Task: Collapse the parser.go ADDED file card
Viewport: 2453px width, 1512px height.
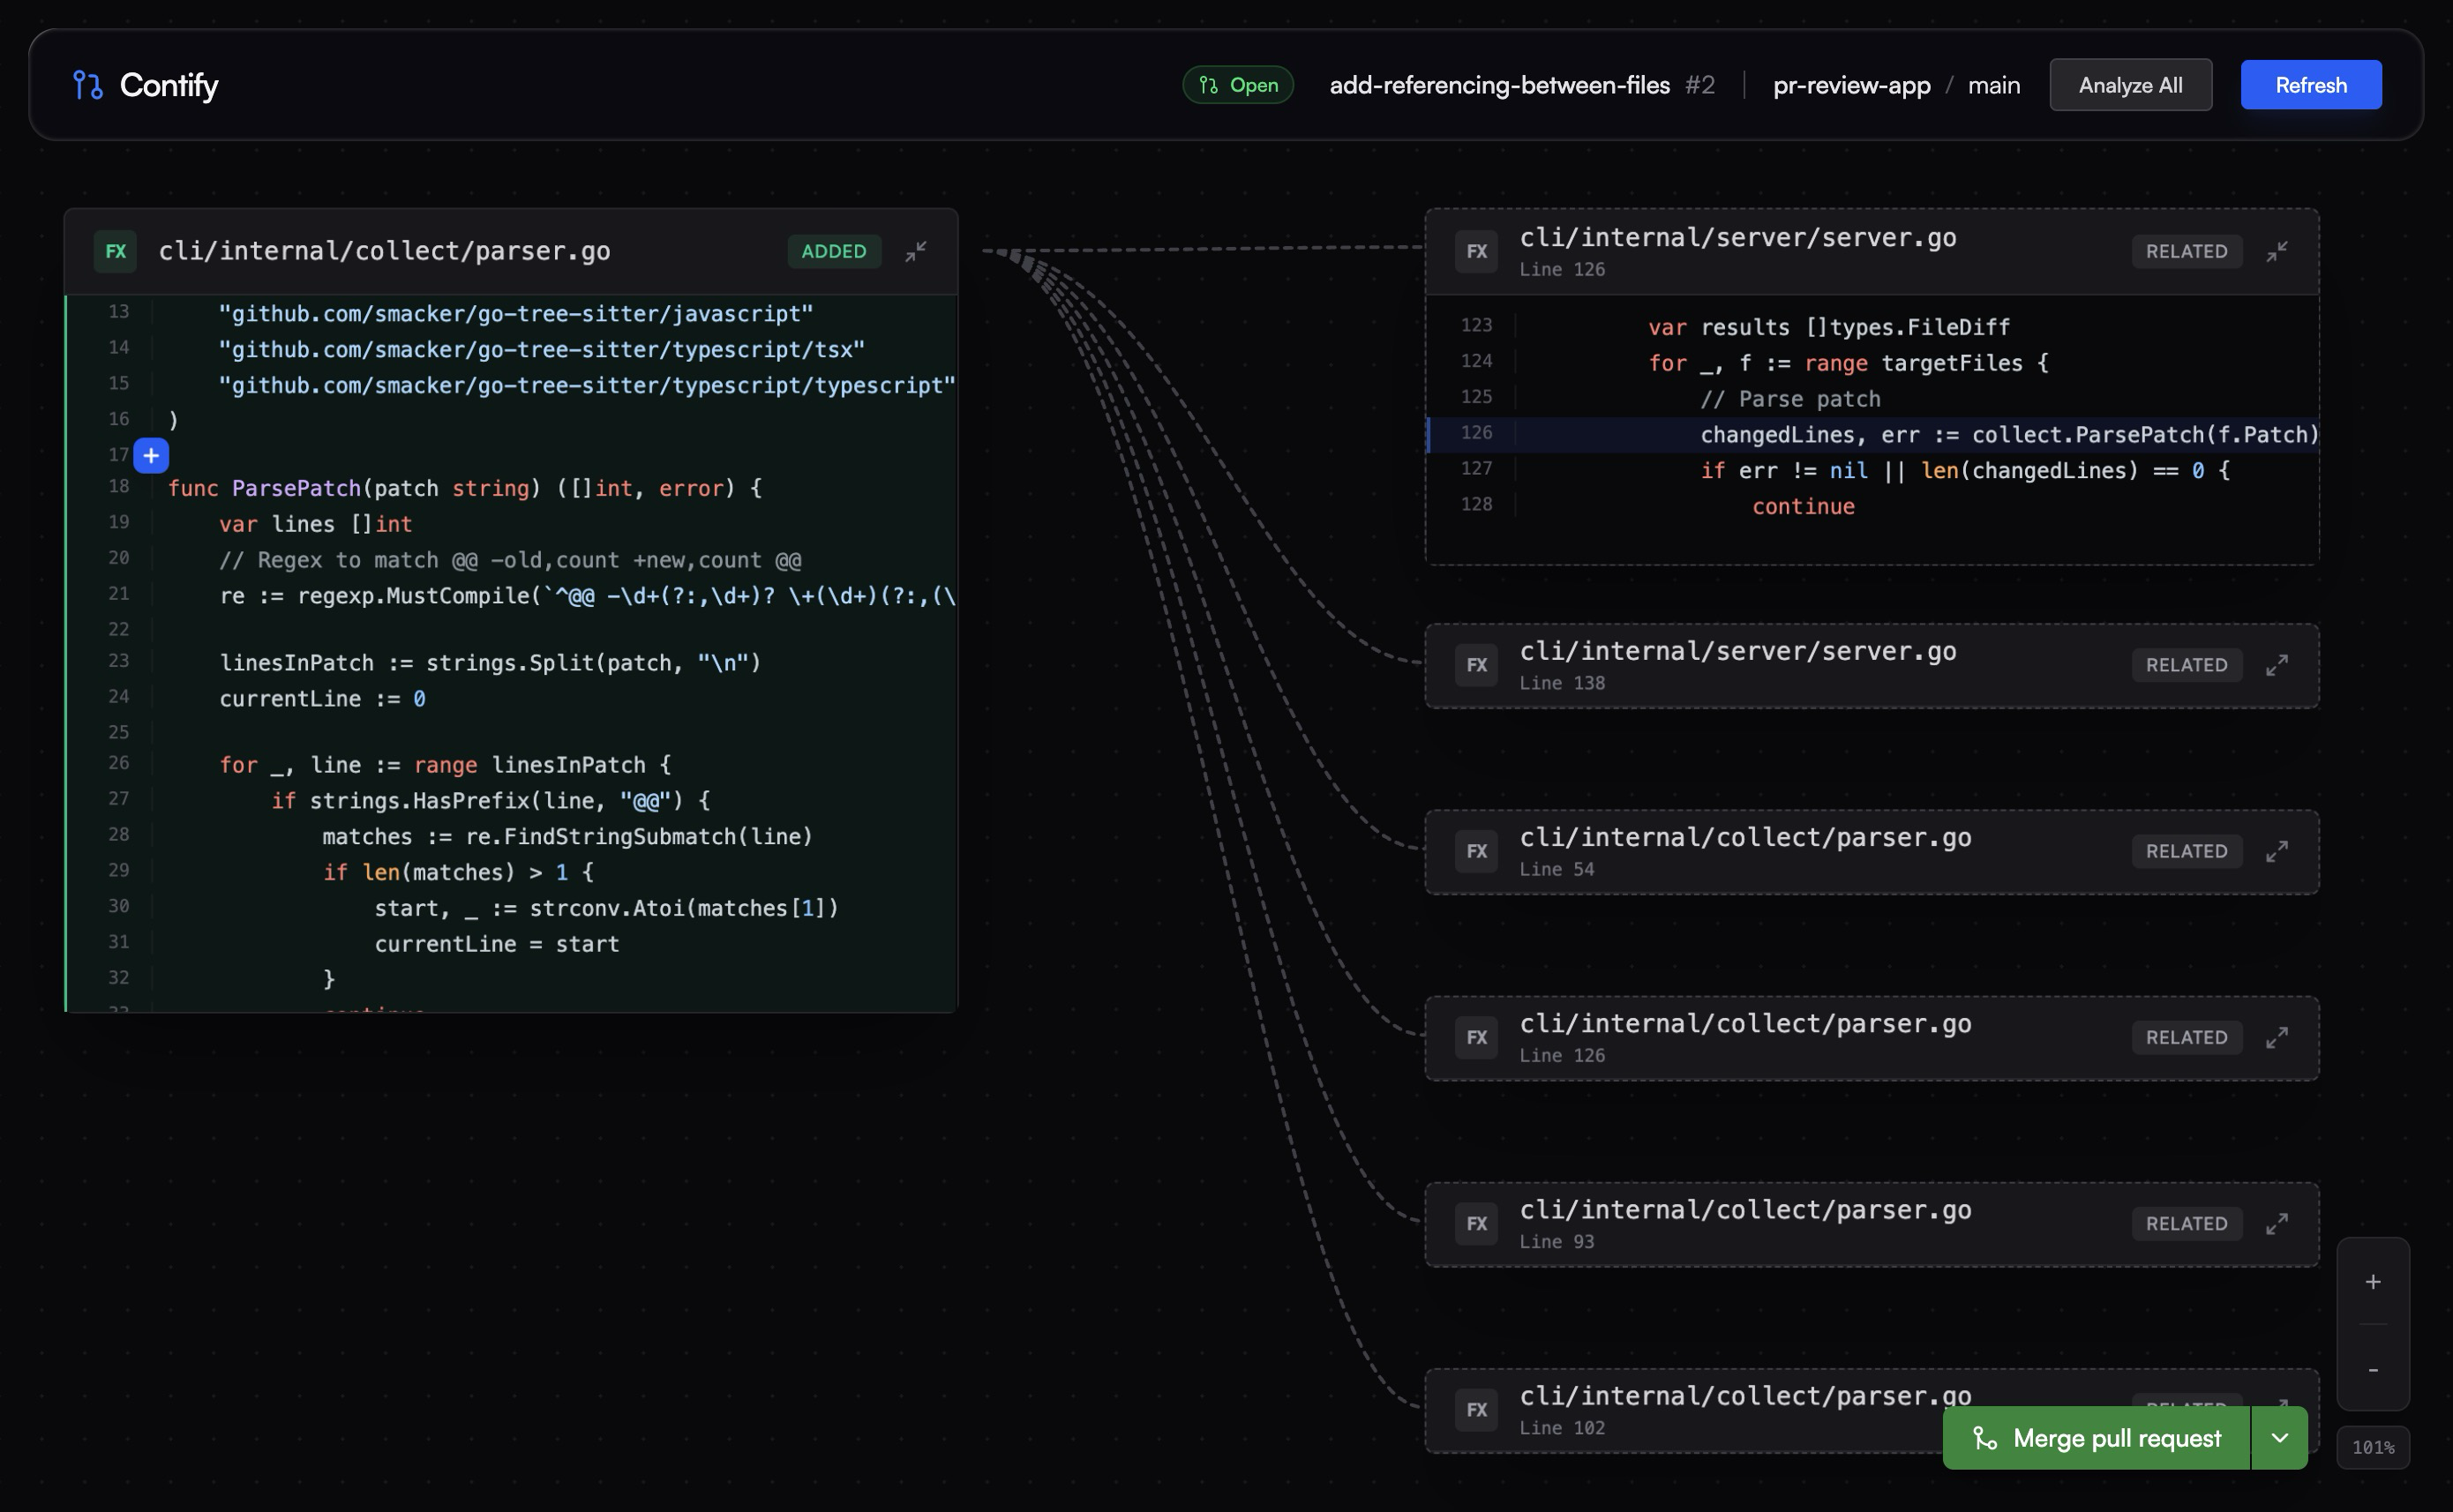Action: pyautogui.click(x=915, y=252)
